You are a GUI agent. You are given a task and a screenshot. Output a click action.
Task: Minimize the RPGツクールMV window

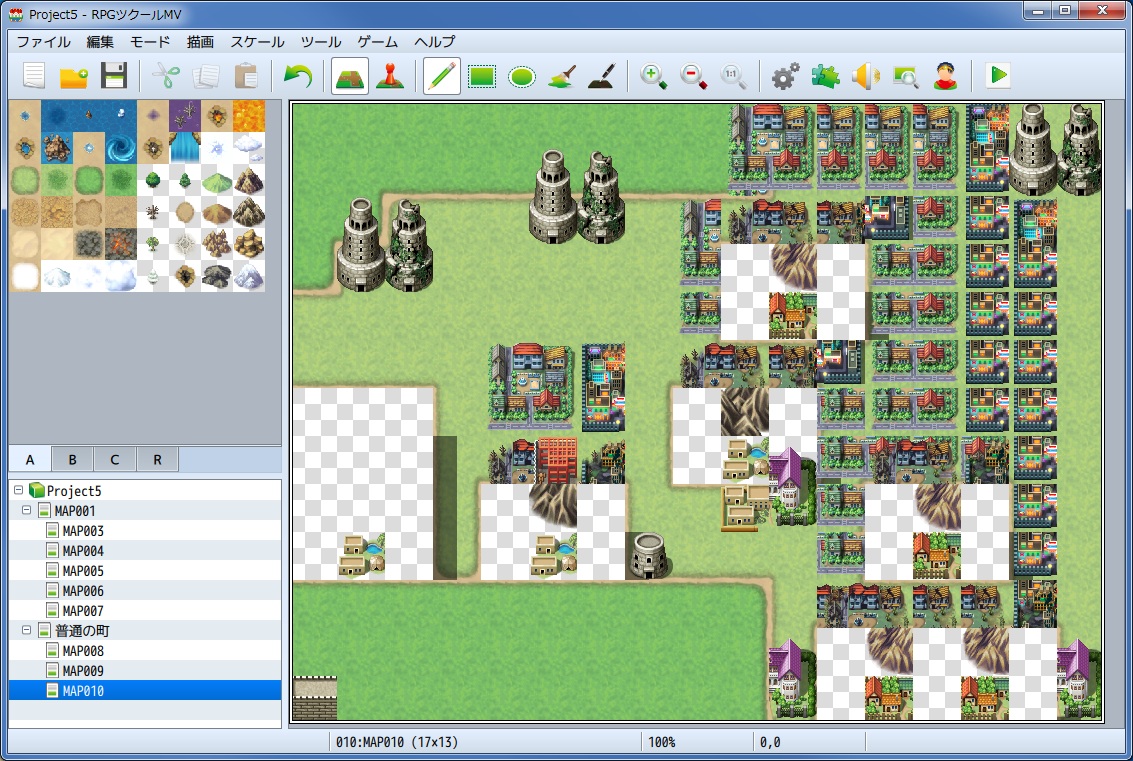1038,11
